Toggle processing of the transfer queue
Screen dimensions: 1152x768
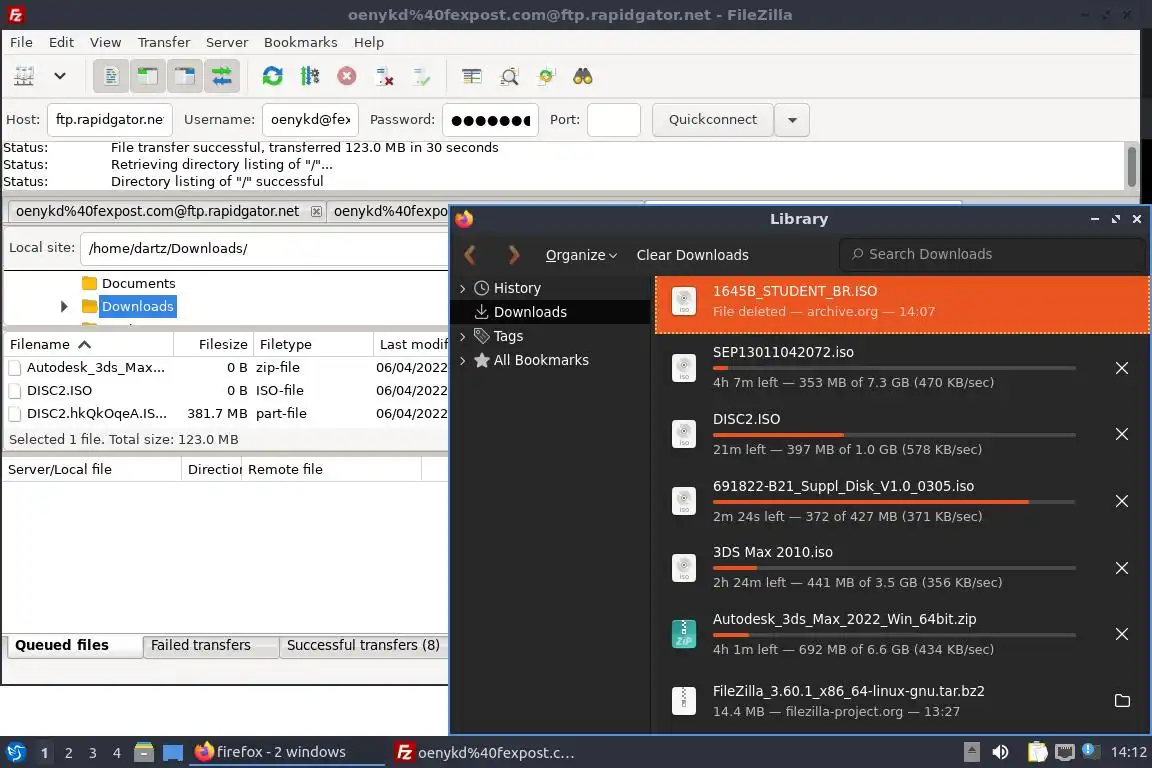coord(310,76)
